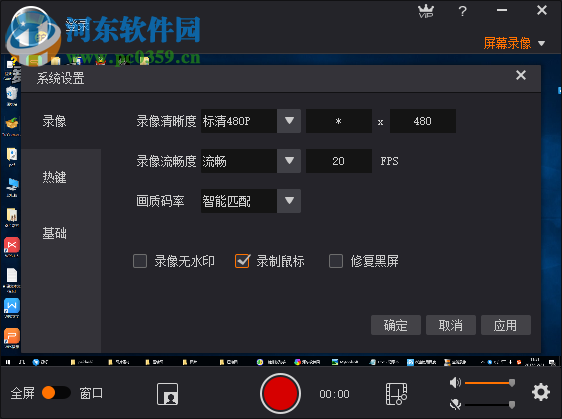Click the 智能匹配 combo box value
This screenshot has height=419, width=562.
pyautogui.click(x=239, y=201)
